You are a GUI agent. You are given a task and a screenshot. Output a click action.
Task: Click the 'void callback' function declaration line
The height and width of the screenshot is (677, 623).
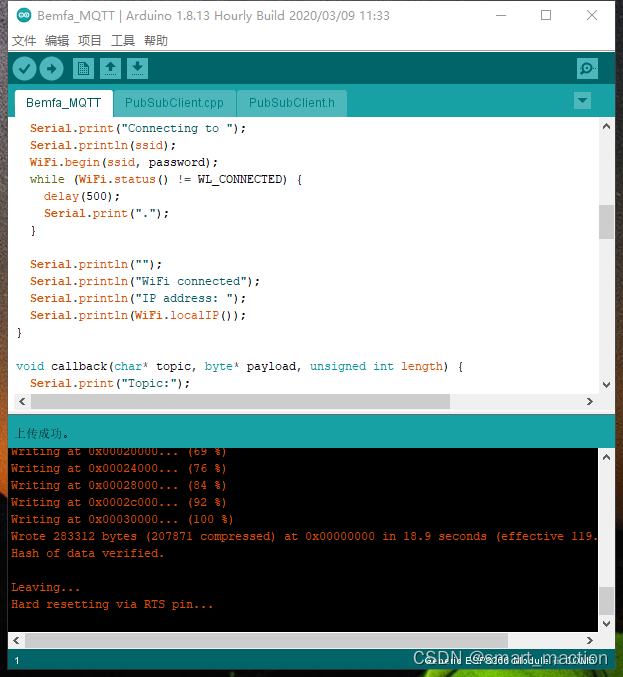[240, 367]
